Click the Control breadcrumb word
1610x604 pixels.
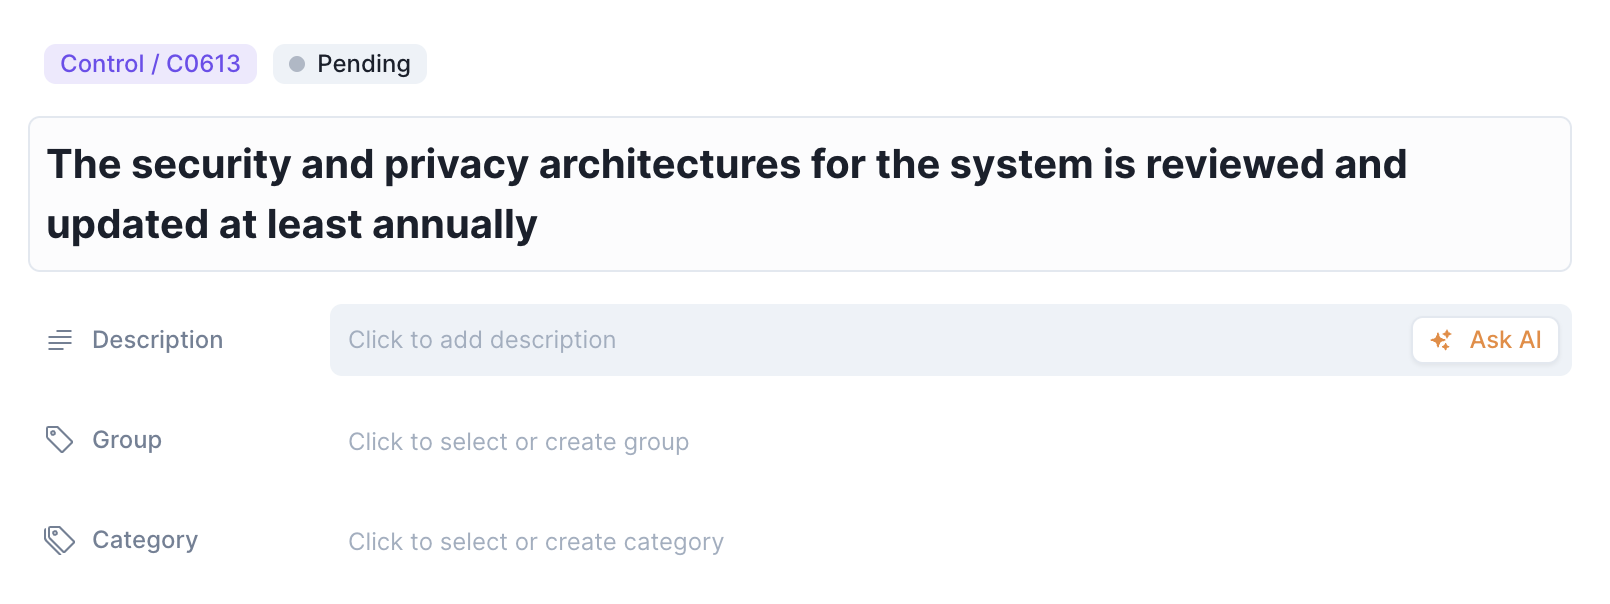(102, 64)
